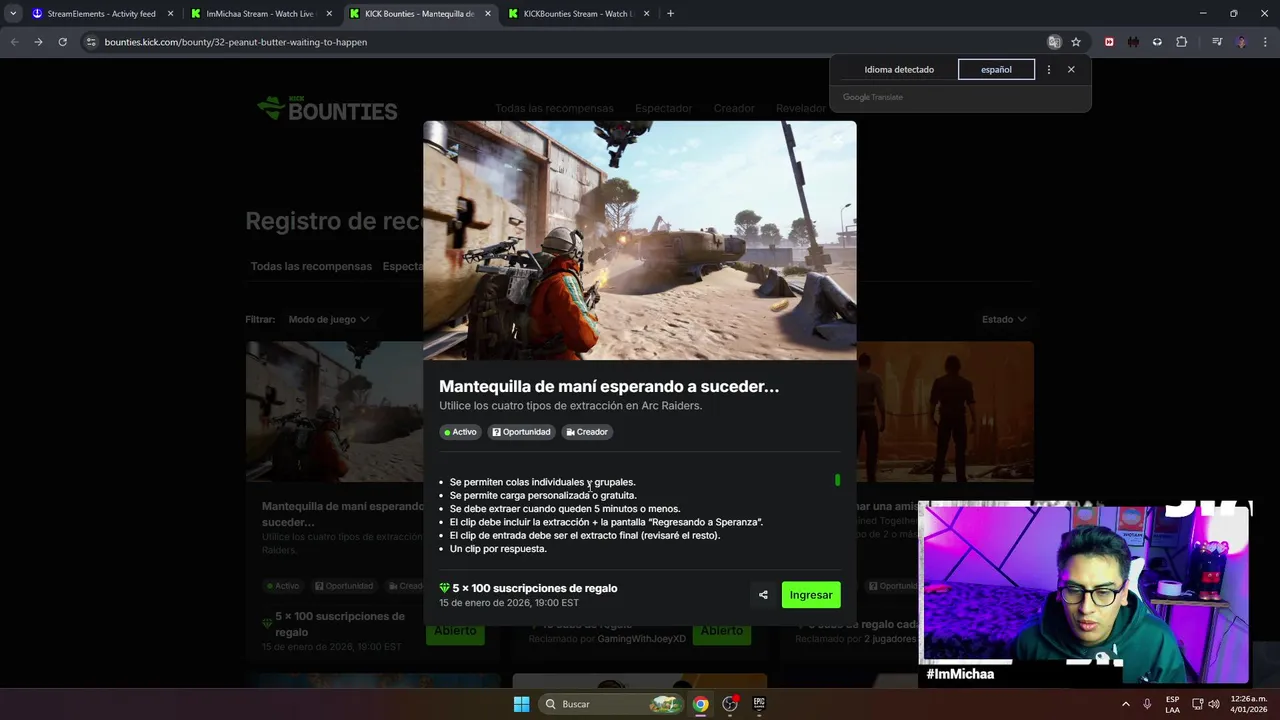Close the ImMichaa Stream tab
The width and height of the screenshot is (1280, 720).
pos(329,14)
